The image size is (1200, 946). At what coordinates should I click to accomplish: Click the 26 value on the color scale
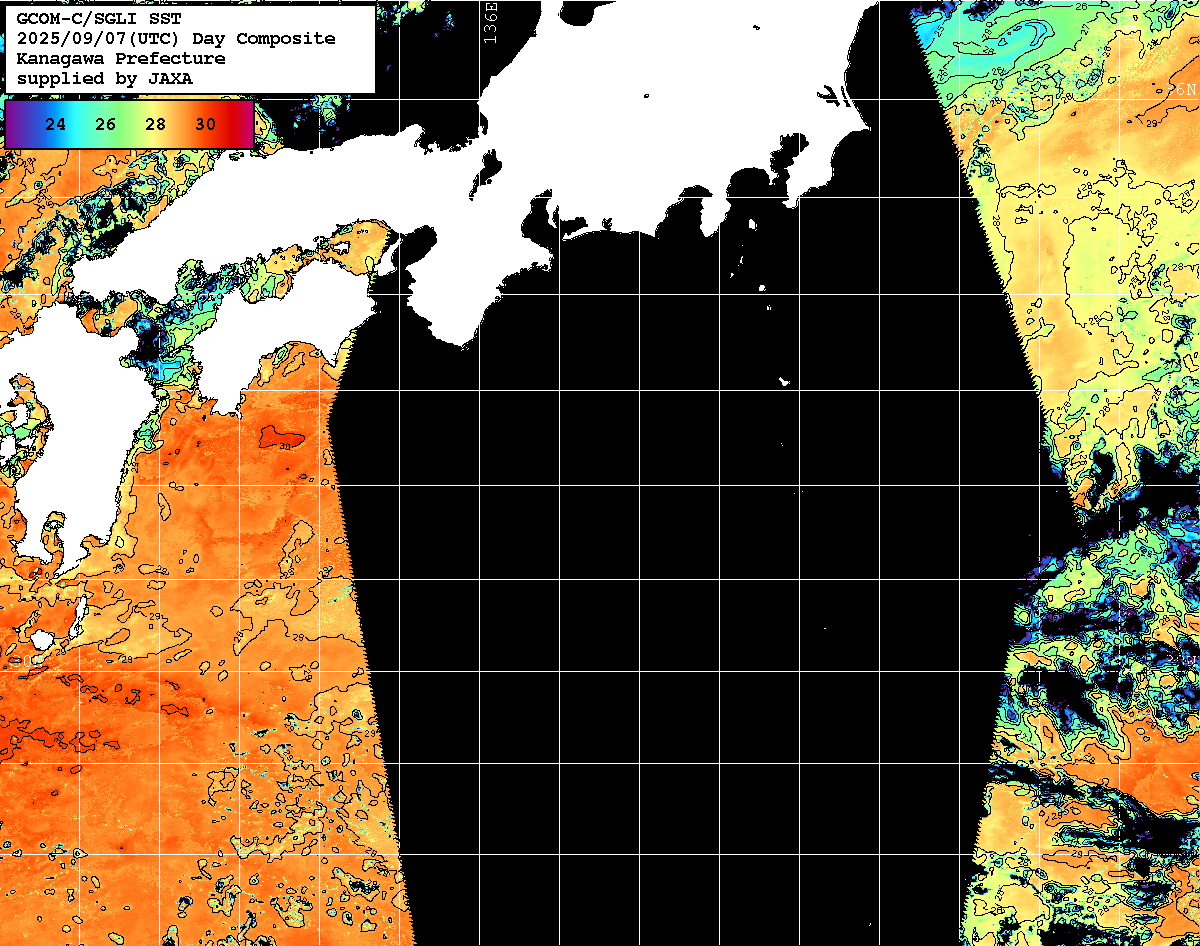click(106, 125)
